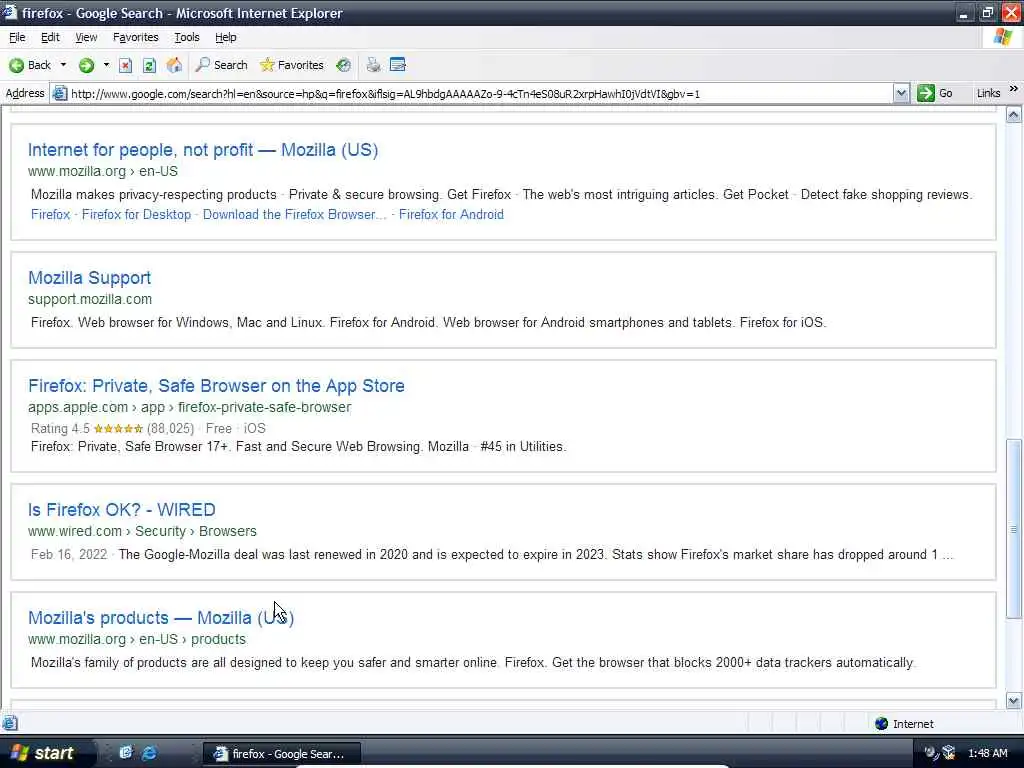This screenshot has height=768, width=1024.
Task: Refresh the page with green arrows icon
Action: pyautogui.click(x=149, y=65)
